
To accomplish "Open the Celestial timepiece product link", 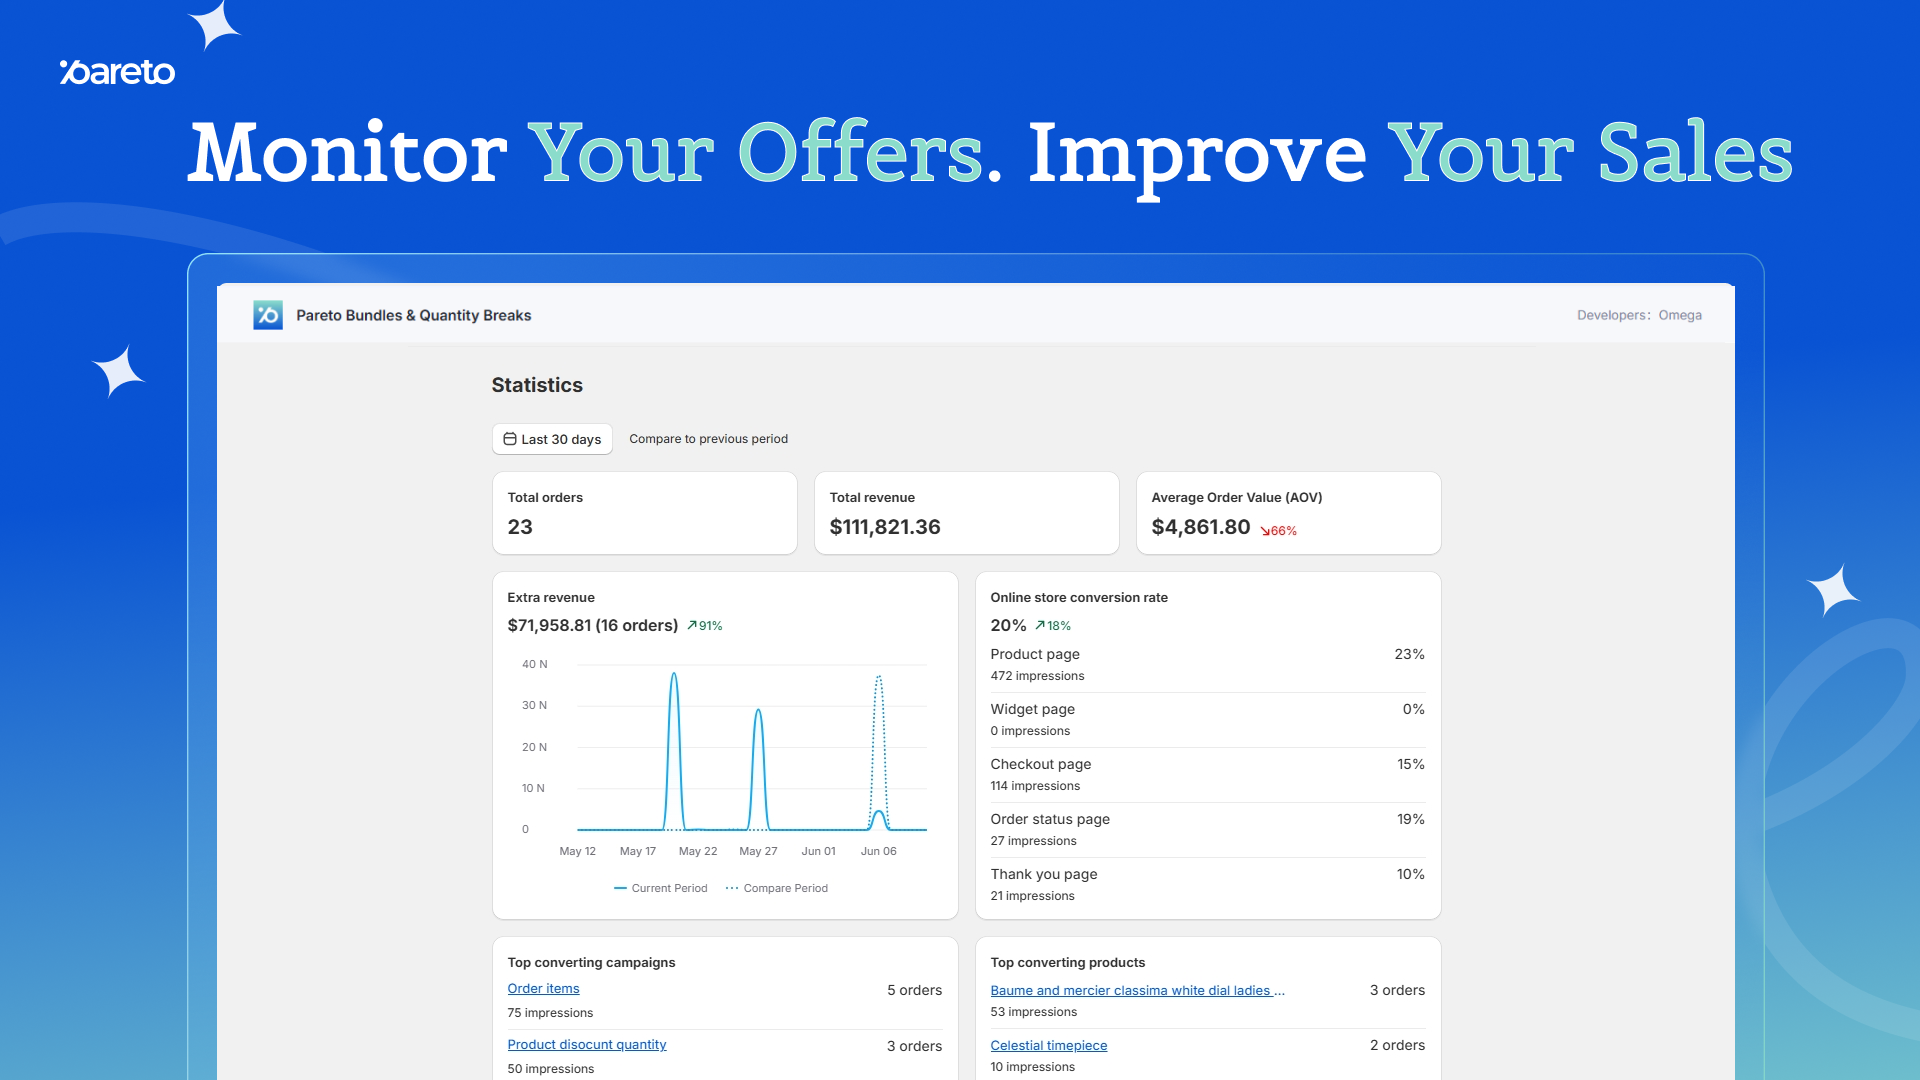I will tap(1048, 1045).
